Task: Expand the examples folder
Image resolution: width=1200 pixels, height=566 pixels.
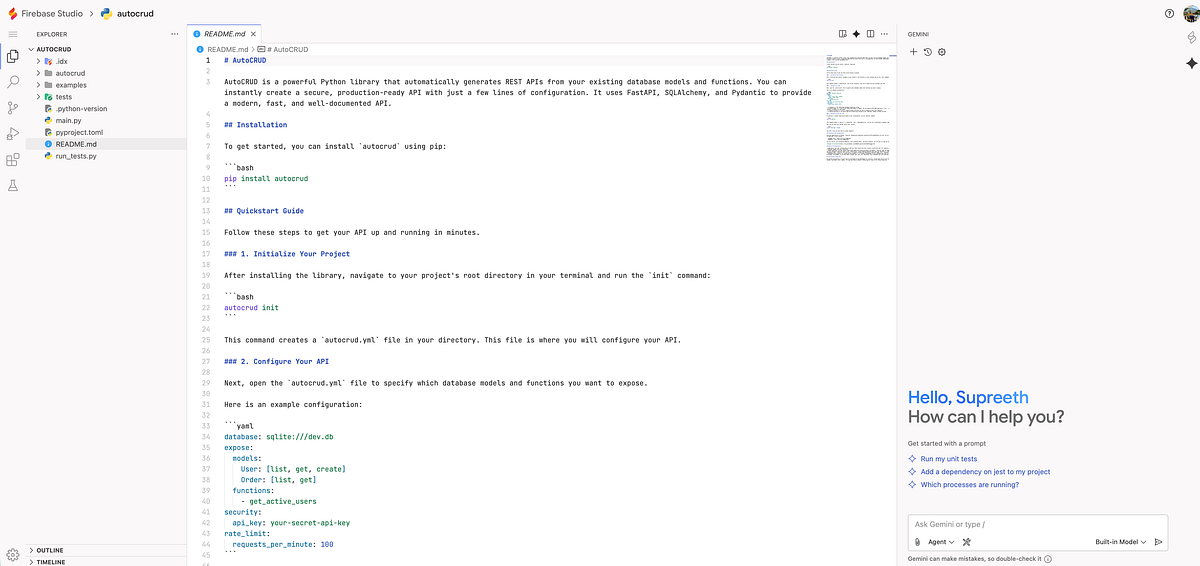Action: (70, 85)
